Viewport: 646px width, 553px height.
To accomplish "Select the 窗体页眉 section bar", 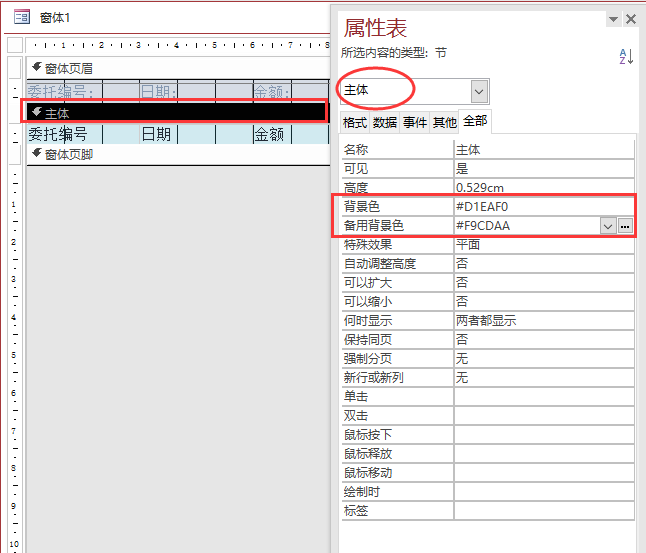I will click(x=178, y=68).
